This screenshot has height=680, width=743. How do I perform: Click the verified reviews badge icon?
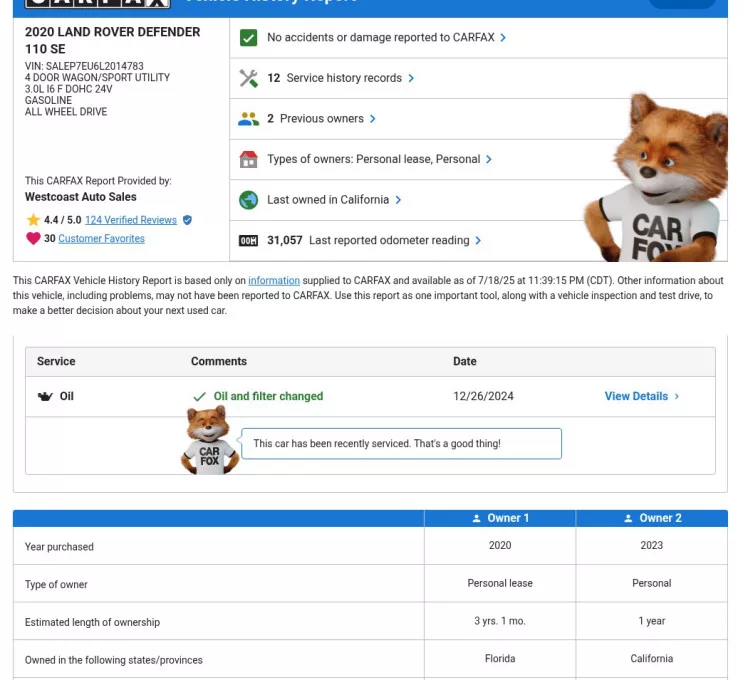(x=187, y=220)
